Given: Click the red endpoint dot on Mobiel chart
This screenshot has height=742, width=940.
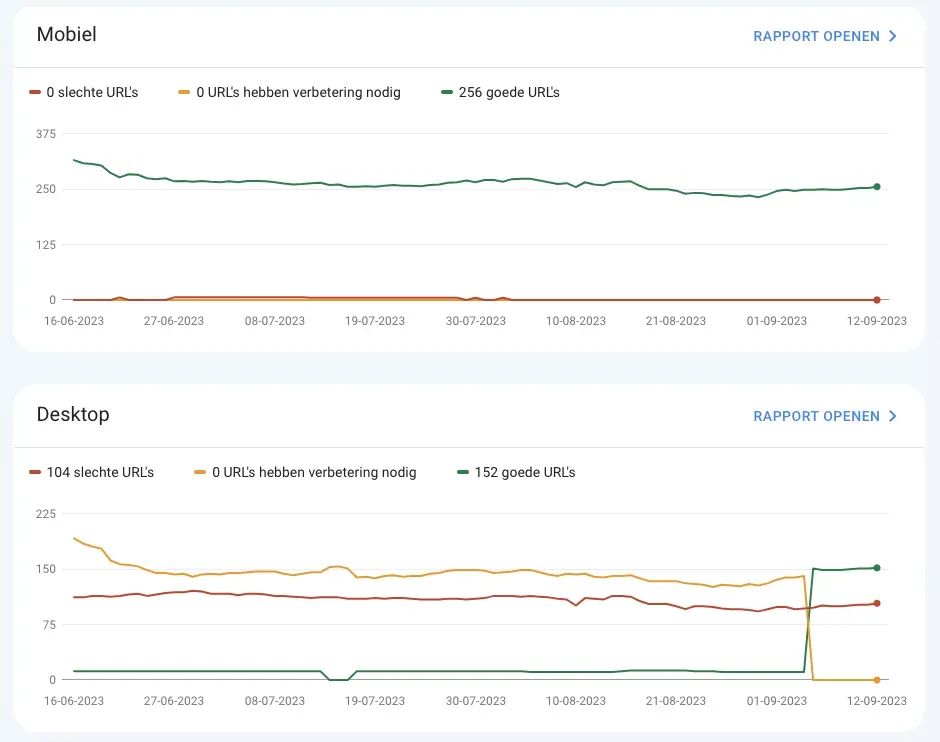Looking at the screenshot, I should click(x=877, y=300).
